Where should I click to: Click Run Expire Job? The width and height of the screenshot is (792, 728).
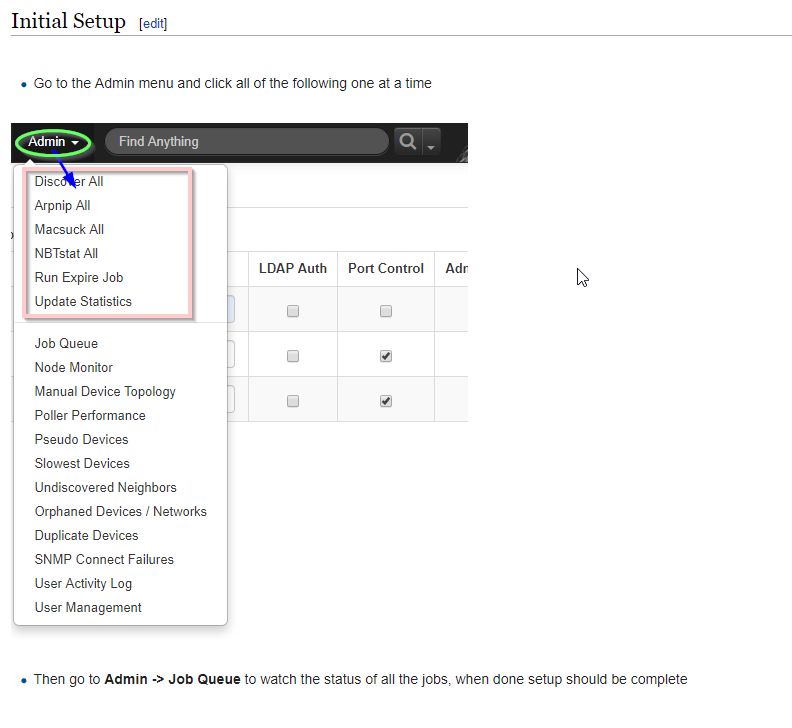[x=79, y=277]
